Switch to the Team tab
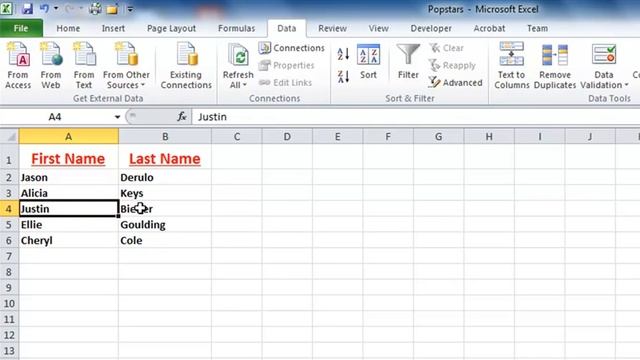The width and height of the screenshot is (640, 360). point(537,28)
